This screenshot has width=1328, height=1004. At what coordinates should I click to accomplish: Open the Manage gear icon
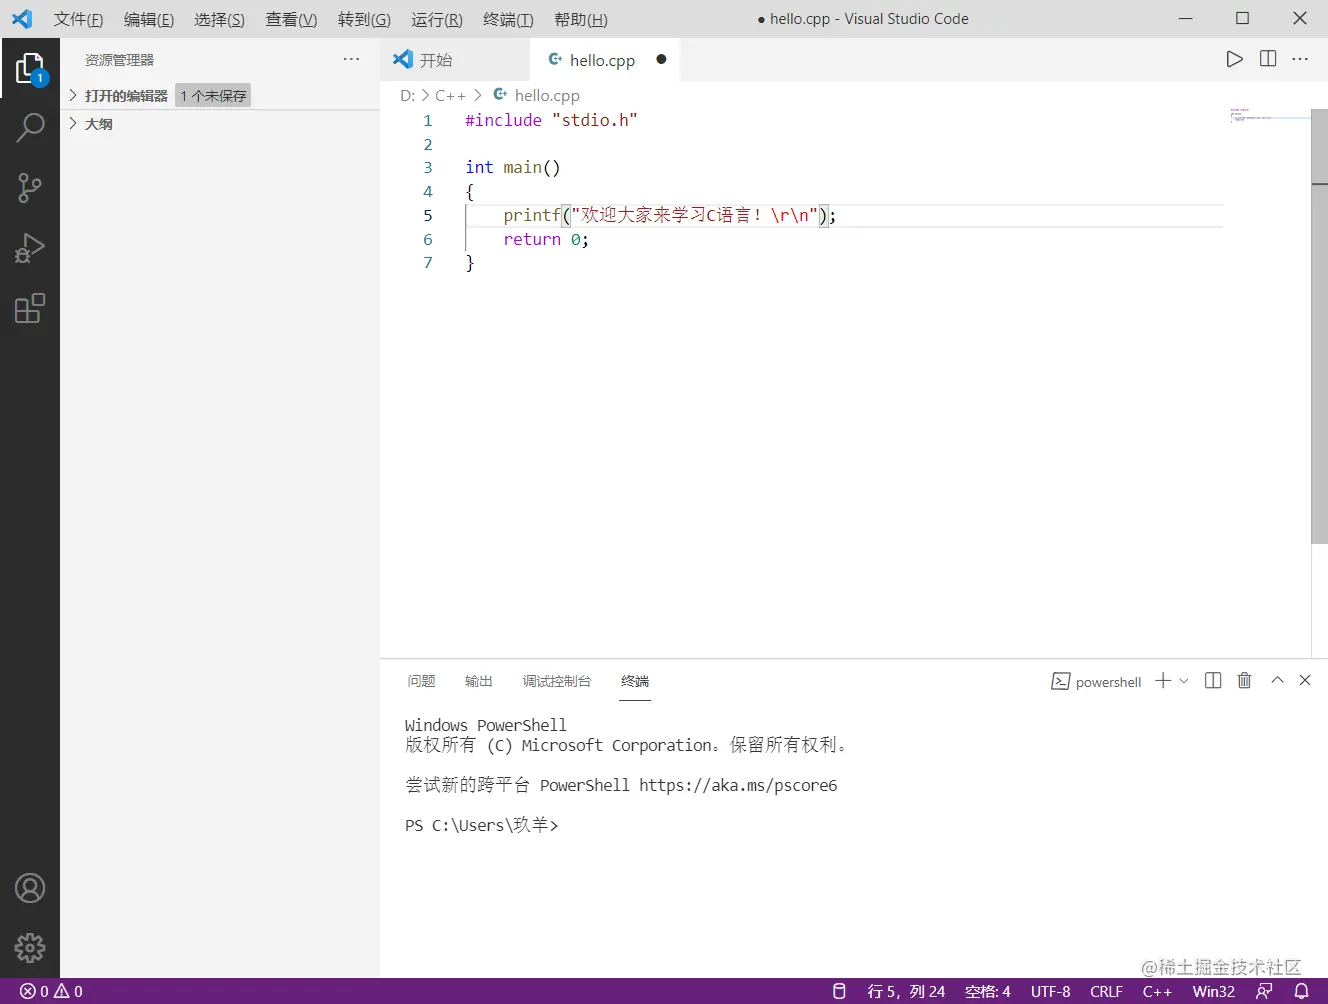click(x=30, y=948)
